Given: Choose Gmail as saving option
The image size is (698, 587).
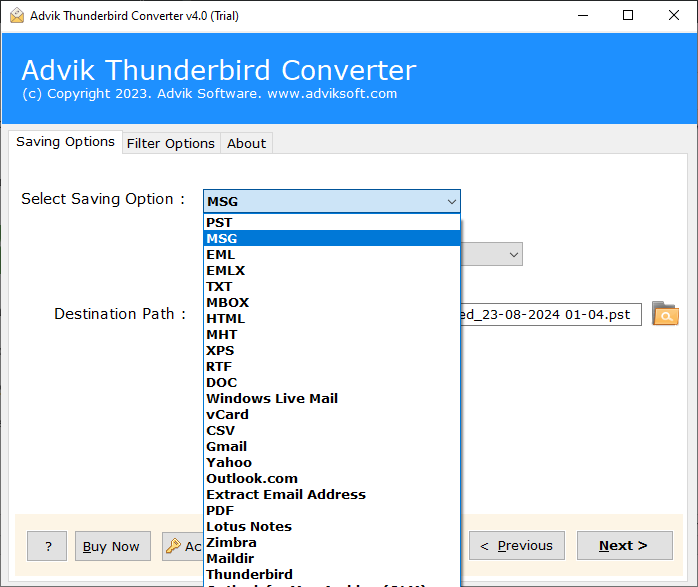Looking at the screenshot, I should (332, 447).
